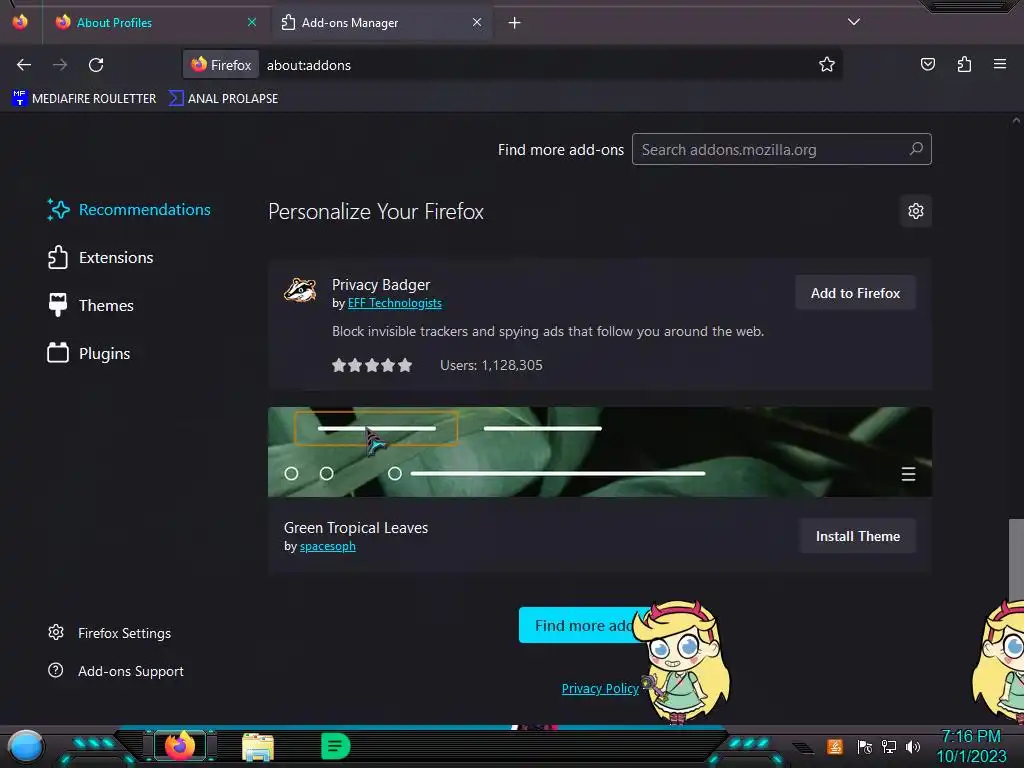This screenshot has width=1024, height=768.
Task: Open the Extensions toolbar puzzle icon
Action: (964, 64)
